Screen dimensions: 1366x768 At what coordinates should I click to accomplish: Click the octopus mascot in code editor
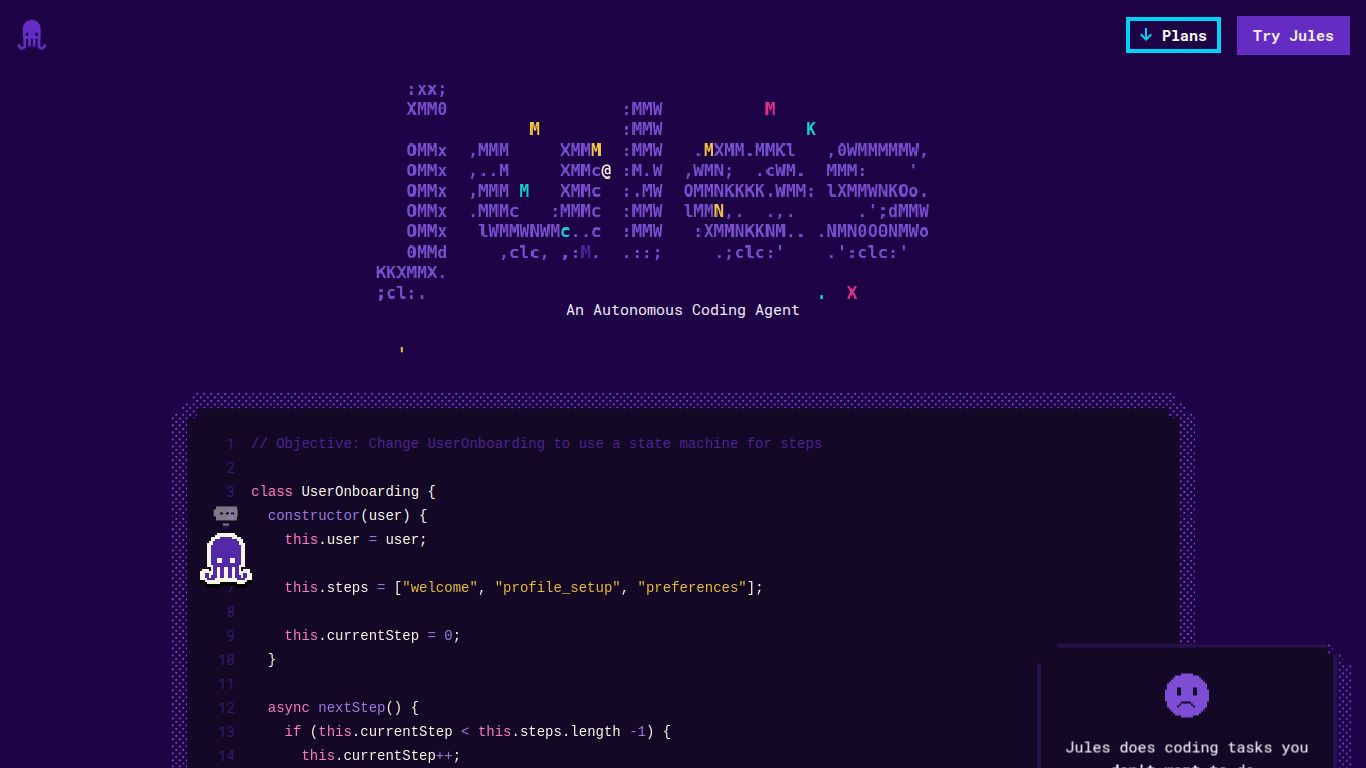coord(226,559)
